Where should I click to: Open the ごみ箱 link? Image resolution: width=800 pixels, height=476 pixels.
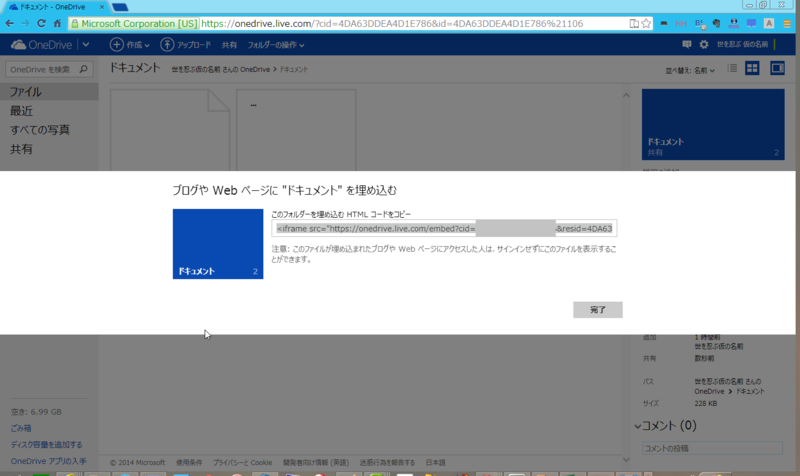tap(21, 428)
